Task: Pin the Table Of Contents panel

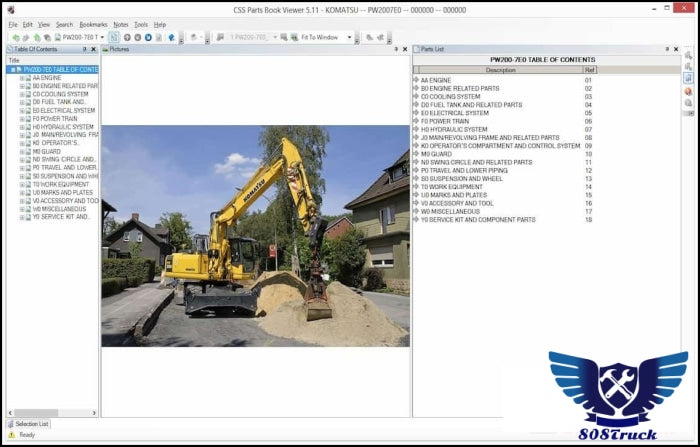Action: coord(84,48)
